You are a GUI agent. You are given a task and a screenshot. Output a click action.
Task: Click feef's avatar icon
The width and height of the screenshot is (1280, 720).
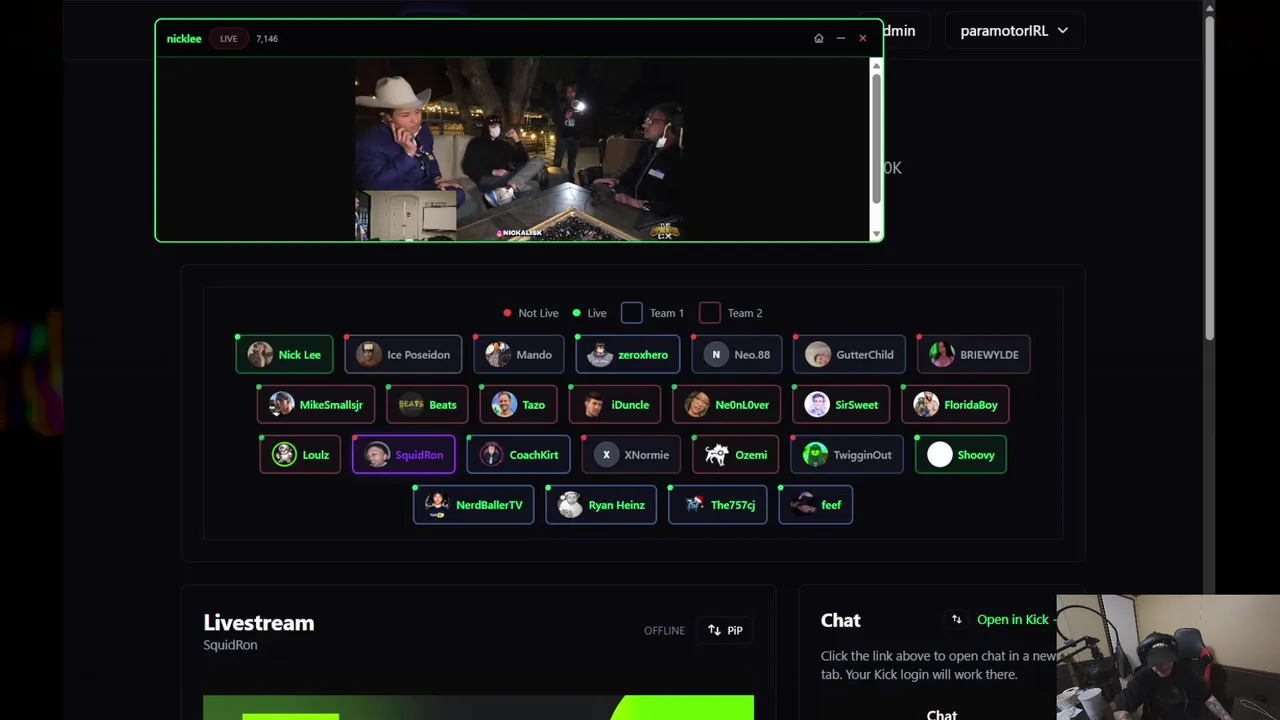(804, 505)
